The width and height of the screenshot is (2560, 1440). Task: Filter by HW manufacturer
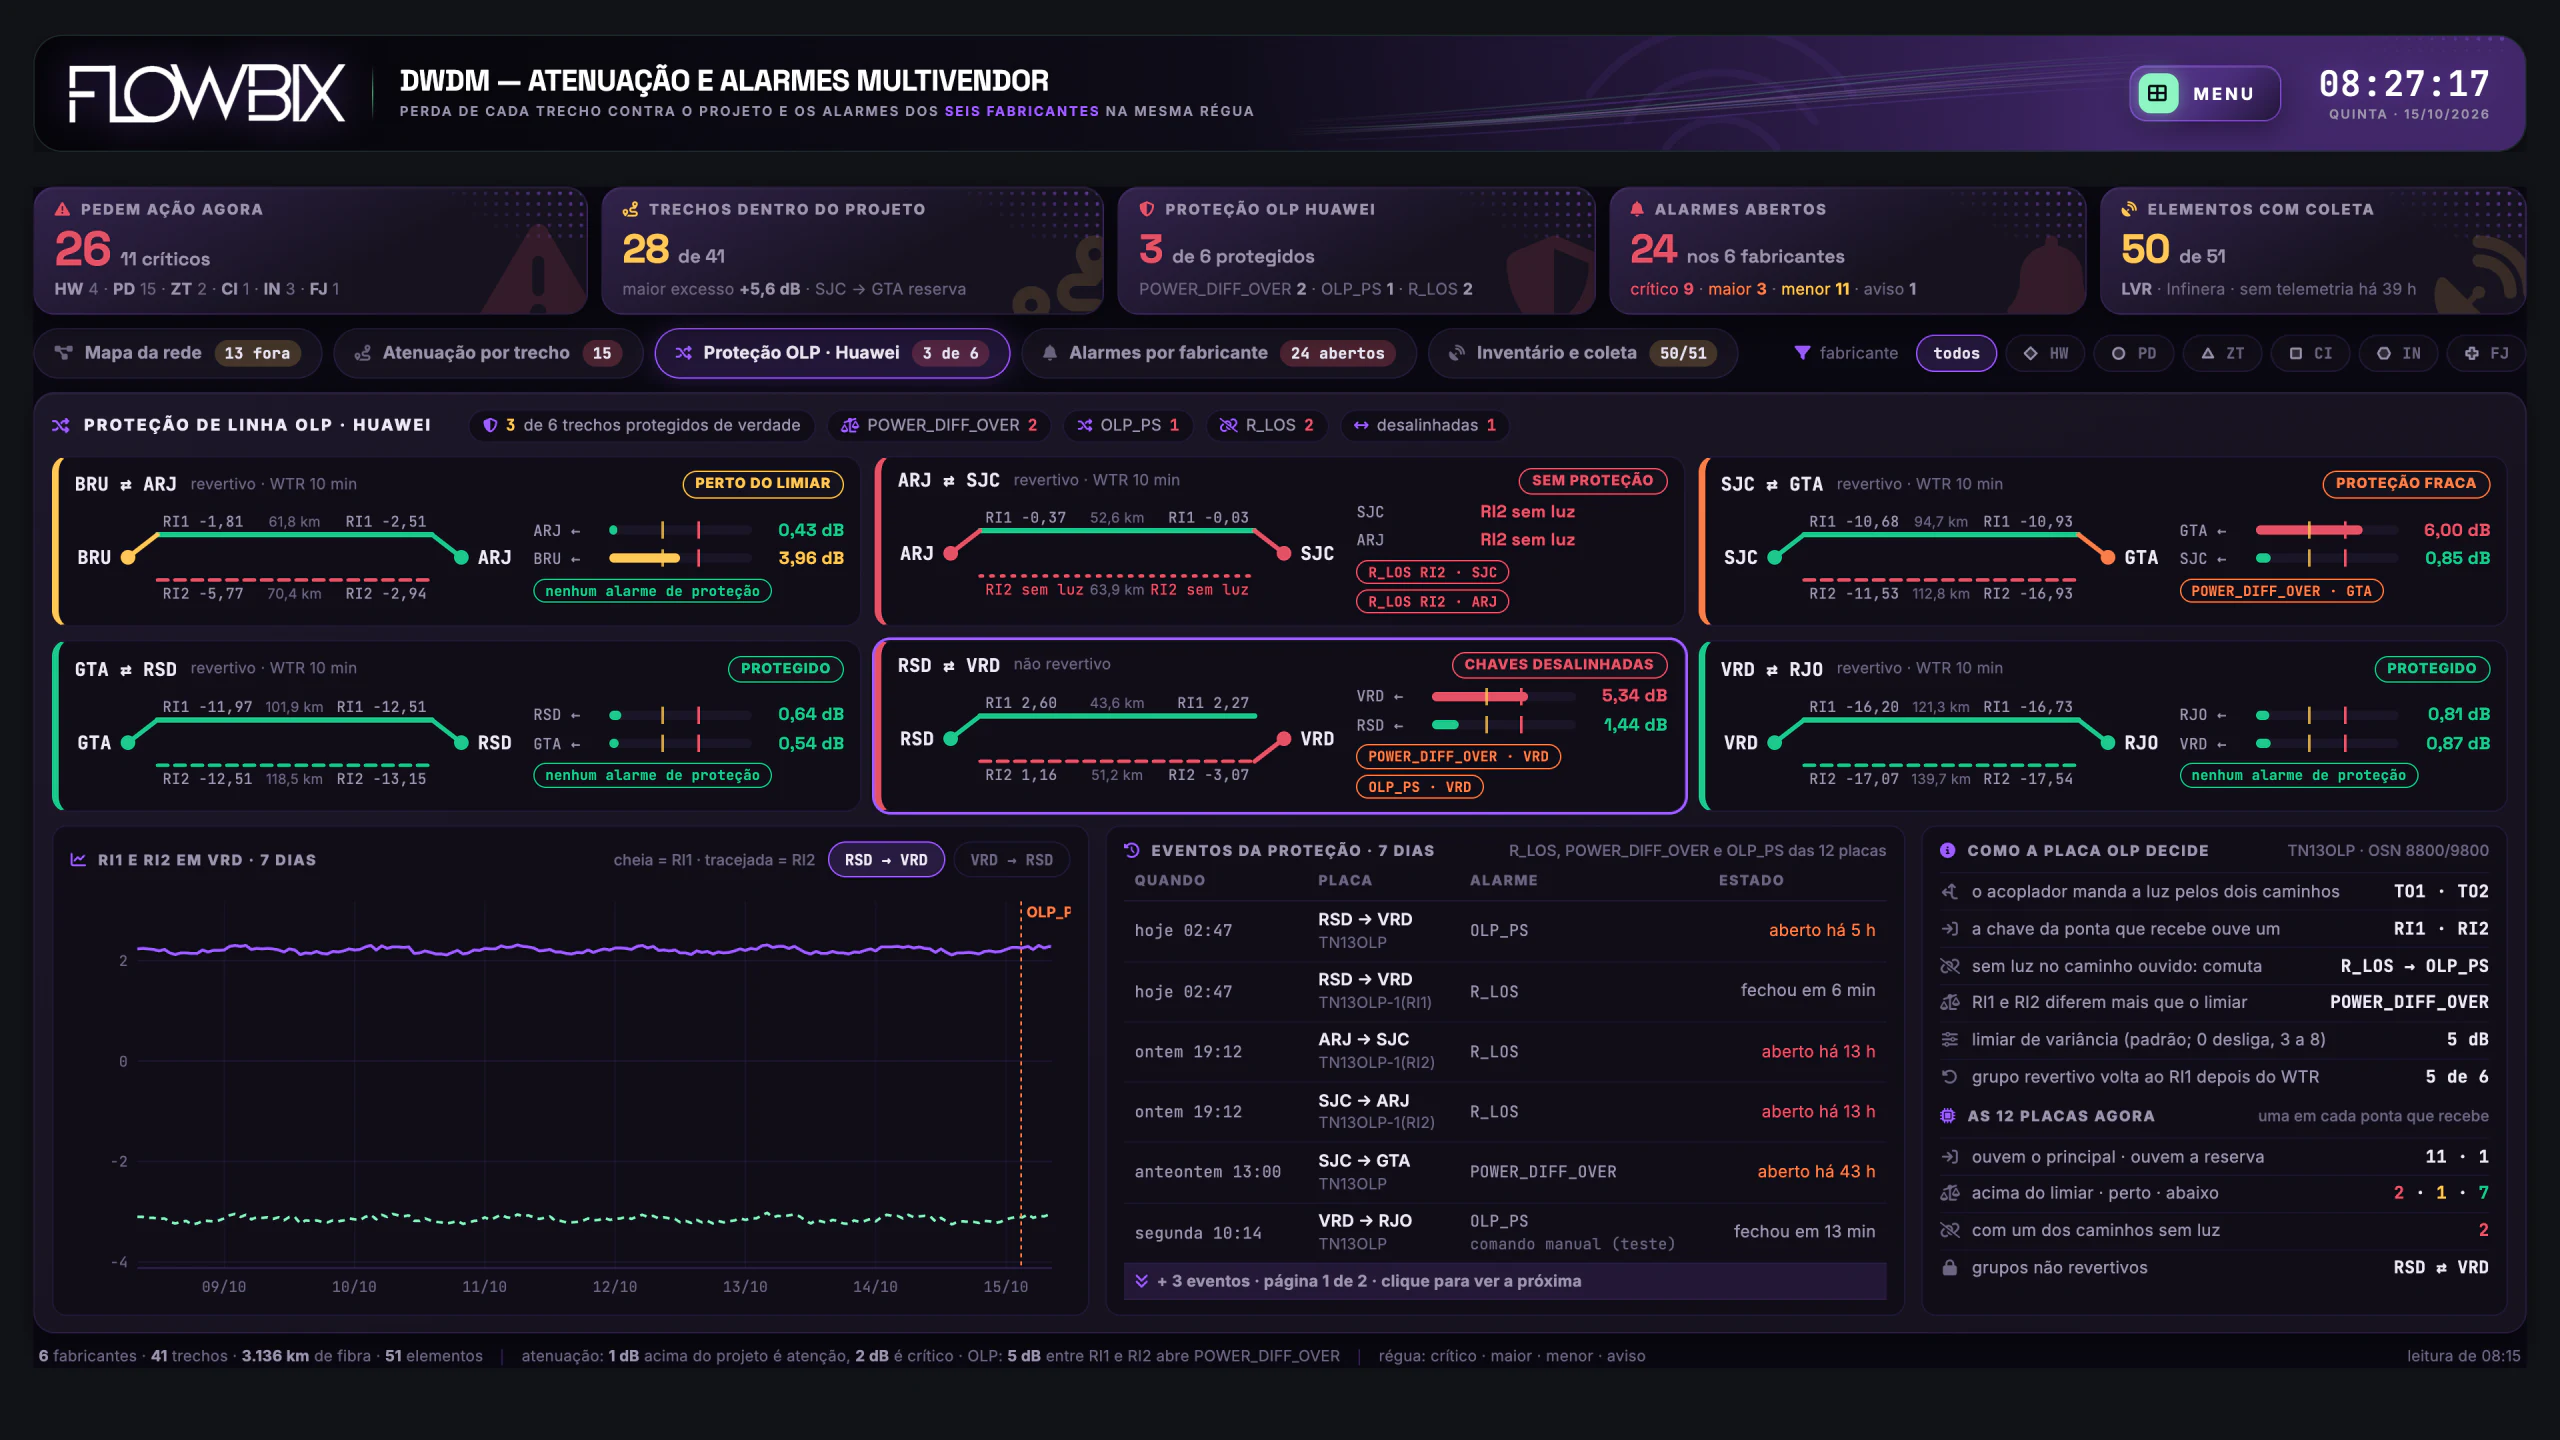(x=2045, y=353)
